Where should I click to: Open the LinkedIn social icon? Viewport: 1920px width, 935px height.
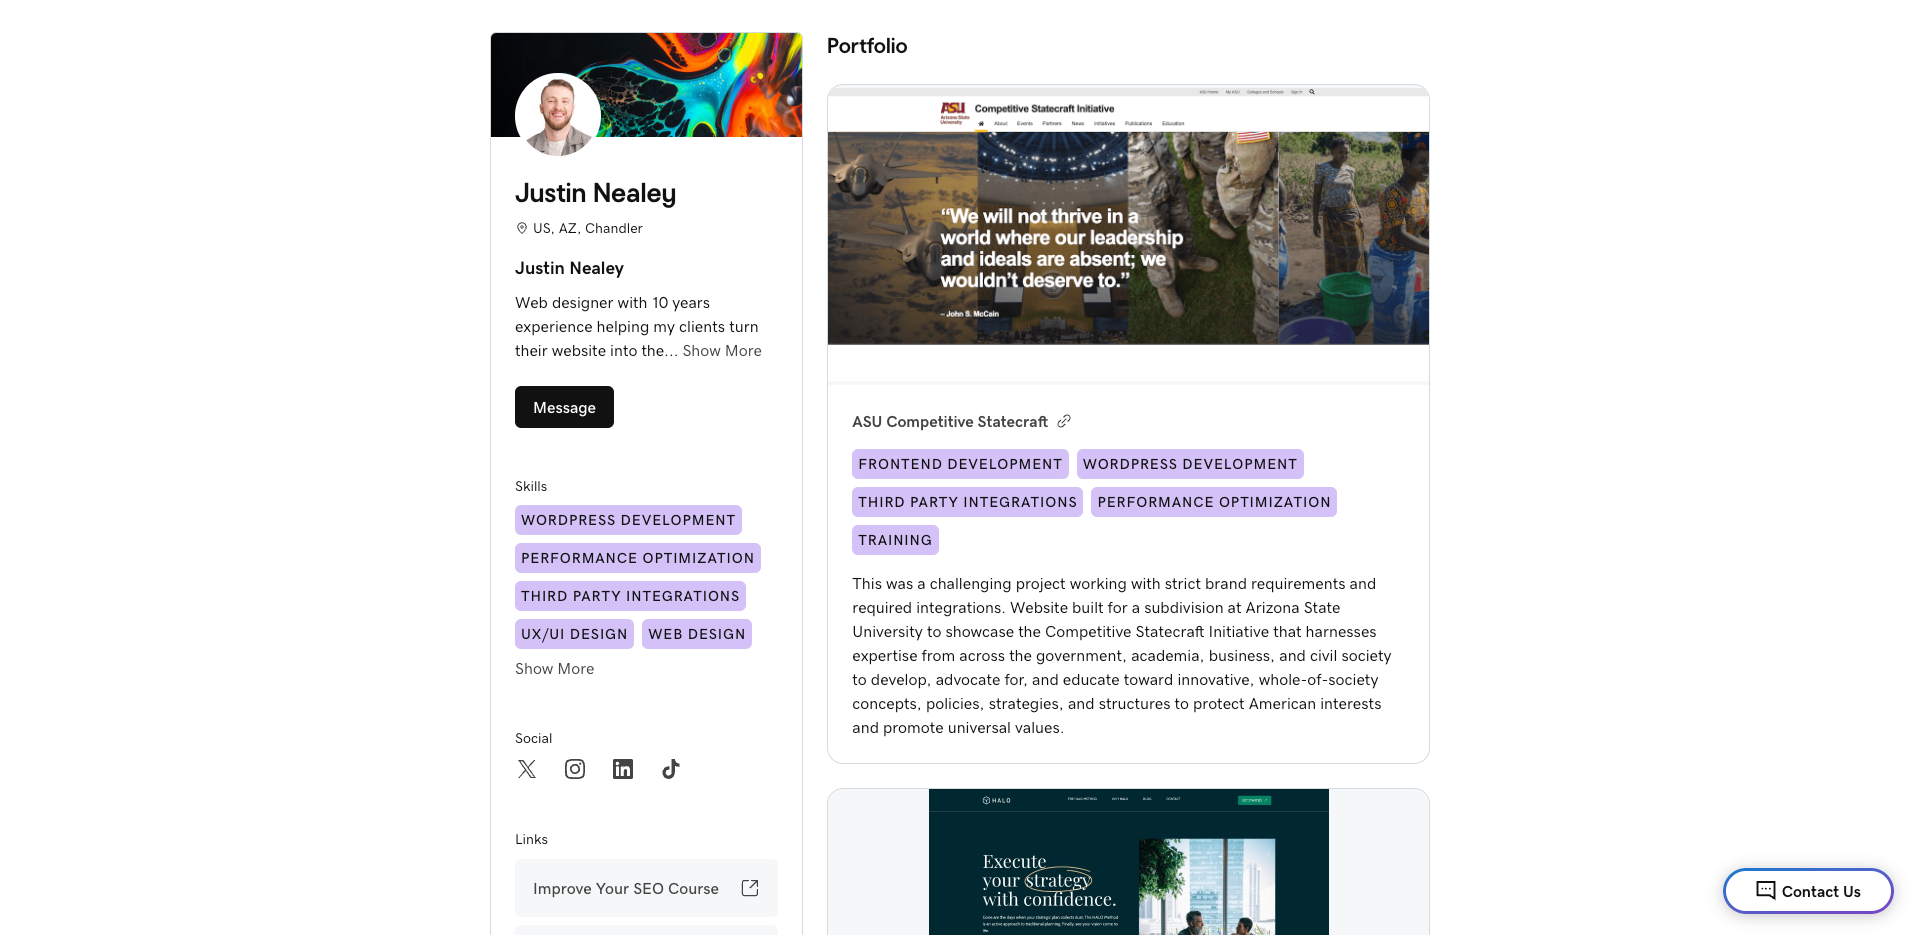click(623, 769)
